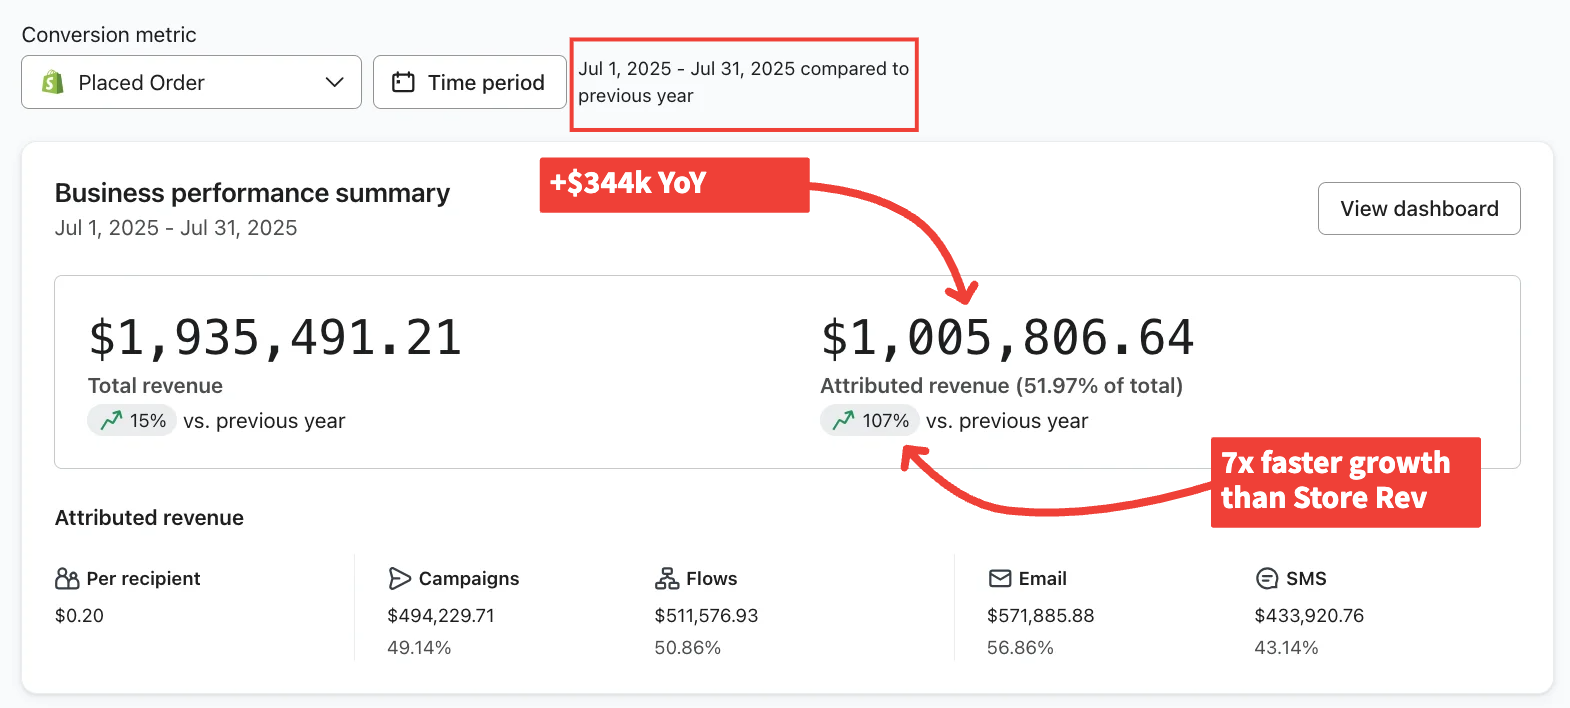The height and width of the screenshot is (708, 1570).
Task: Click the Flows revenue $511,576.93
Action: 706,615
